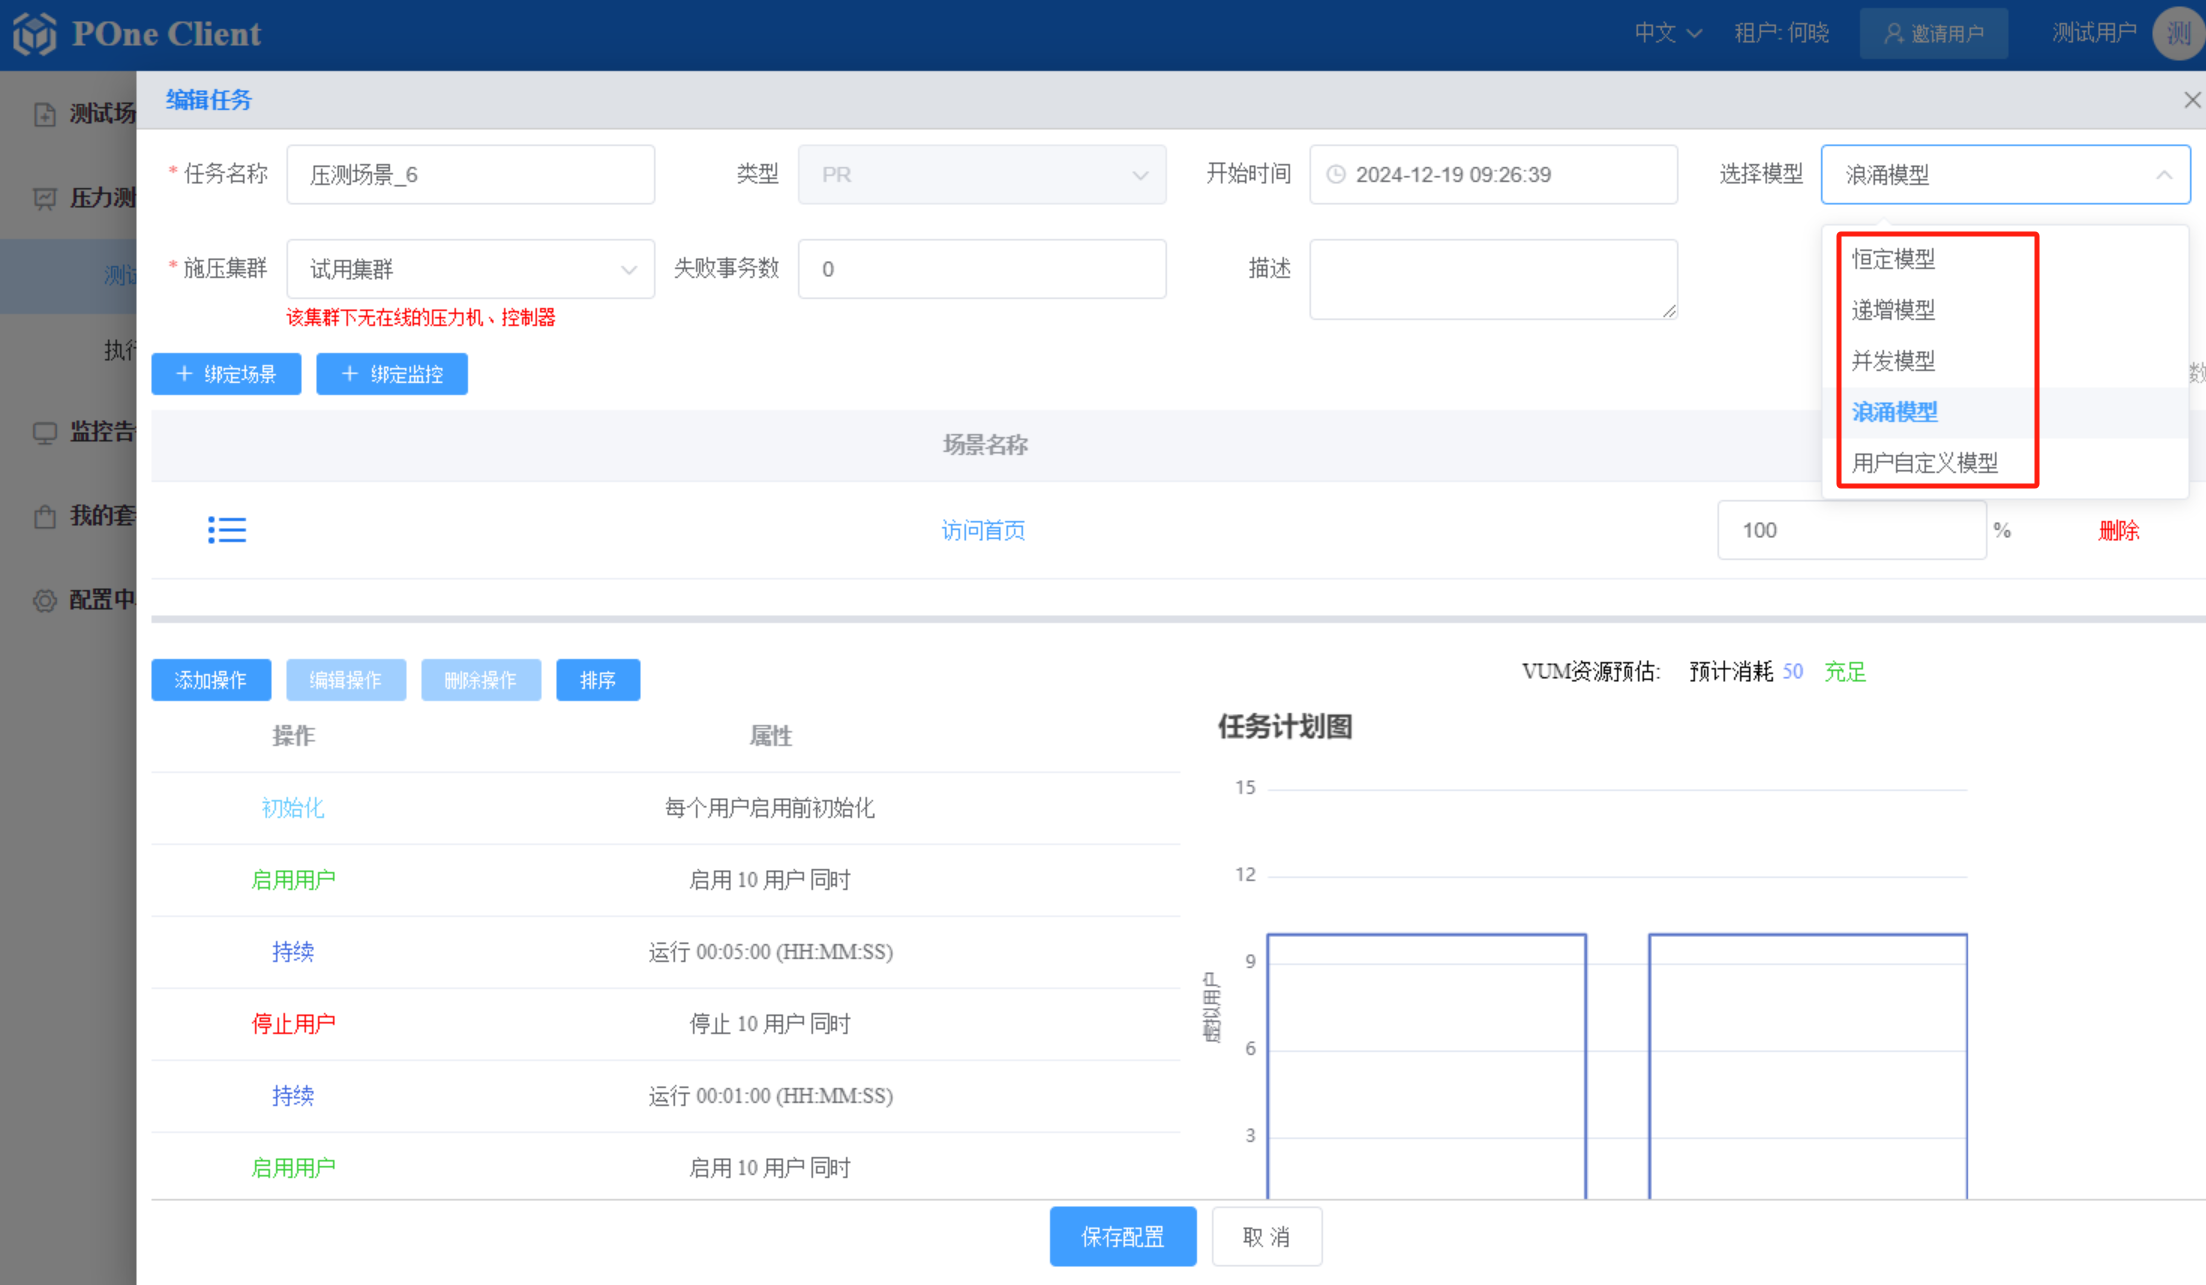Click the clock icon in 开始时间 field

tap(1336, 175)
